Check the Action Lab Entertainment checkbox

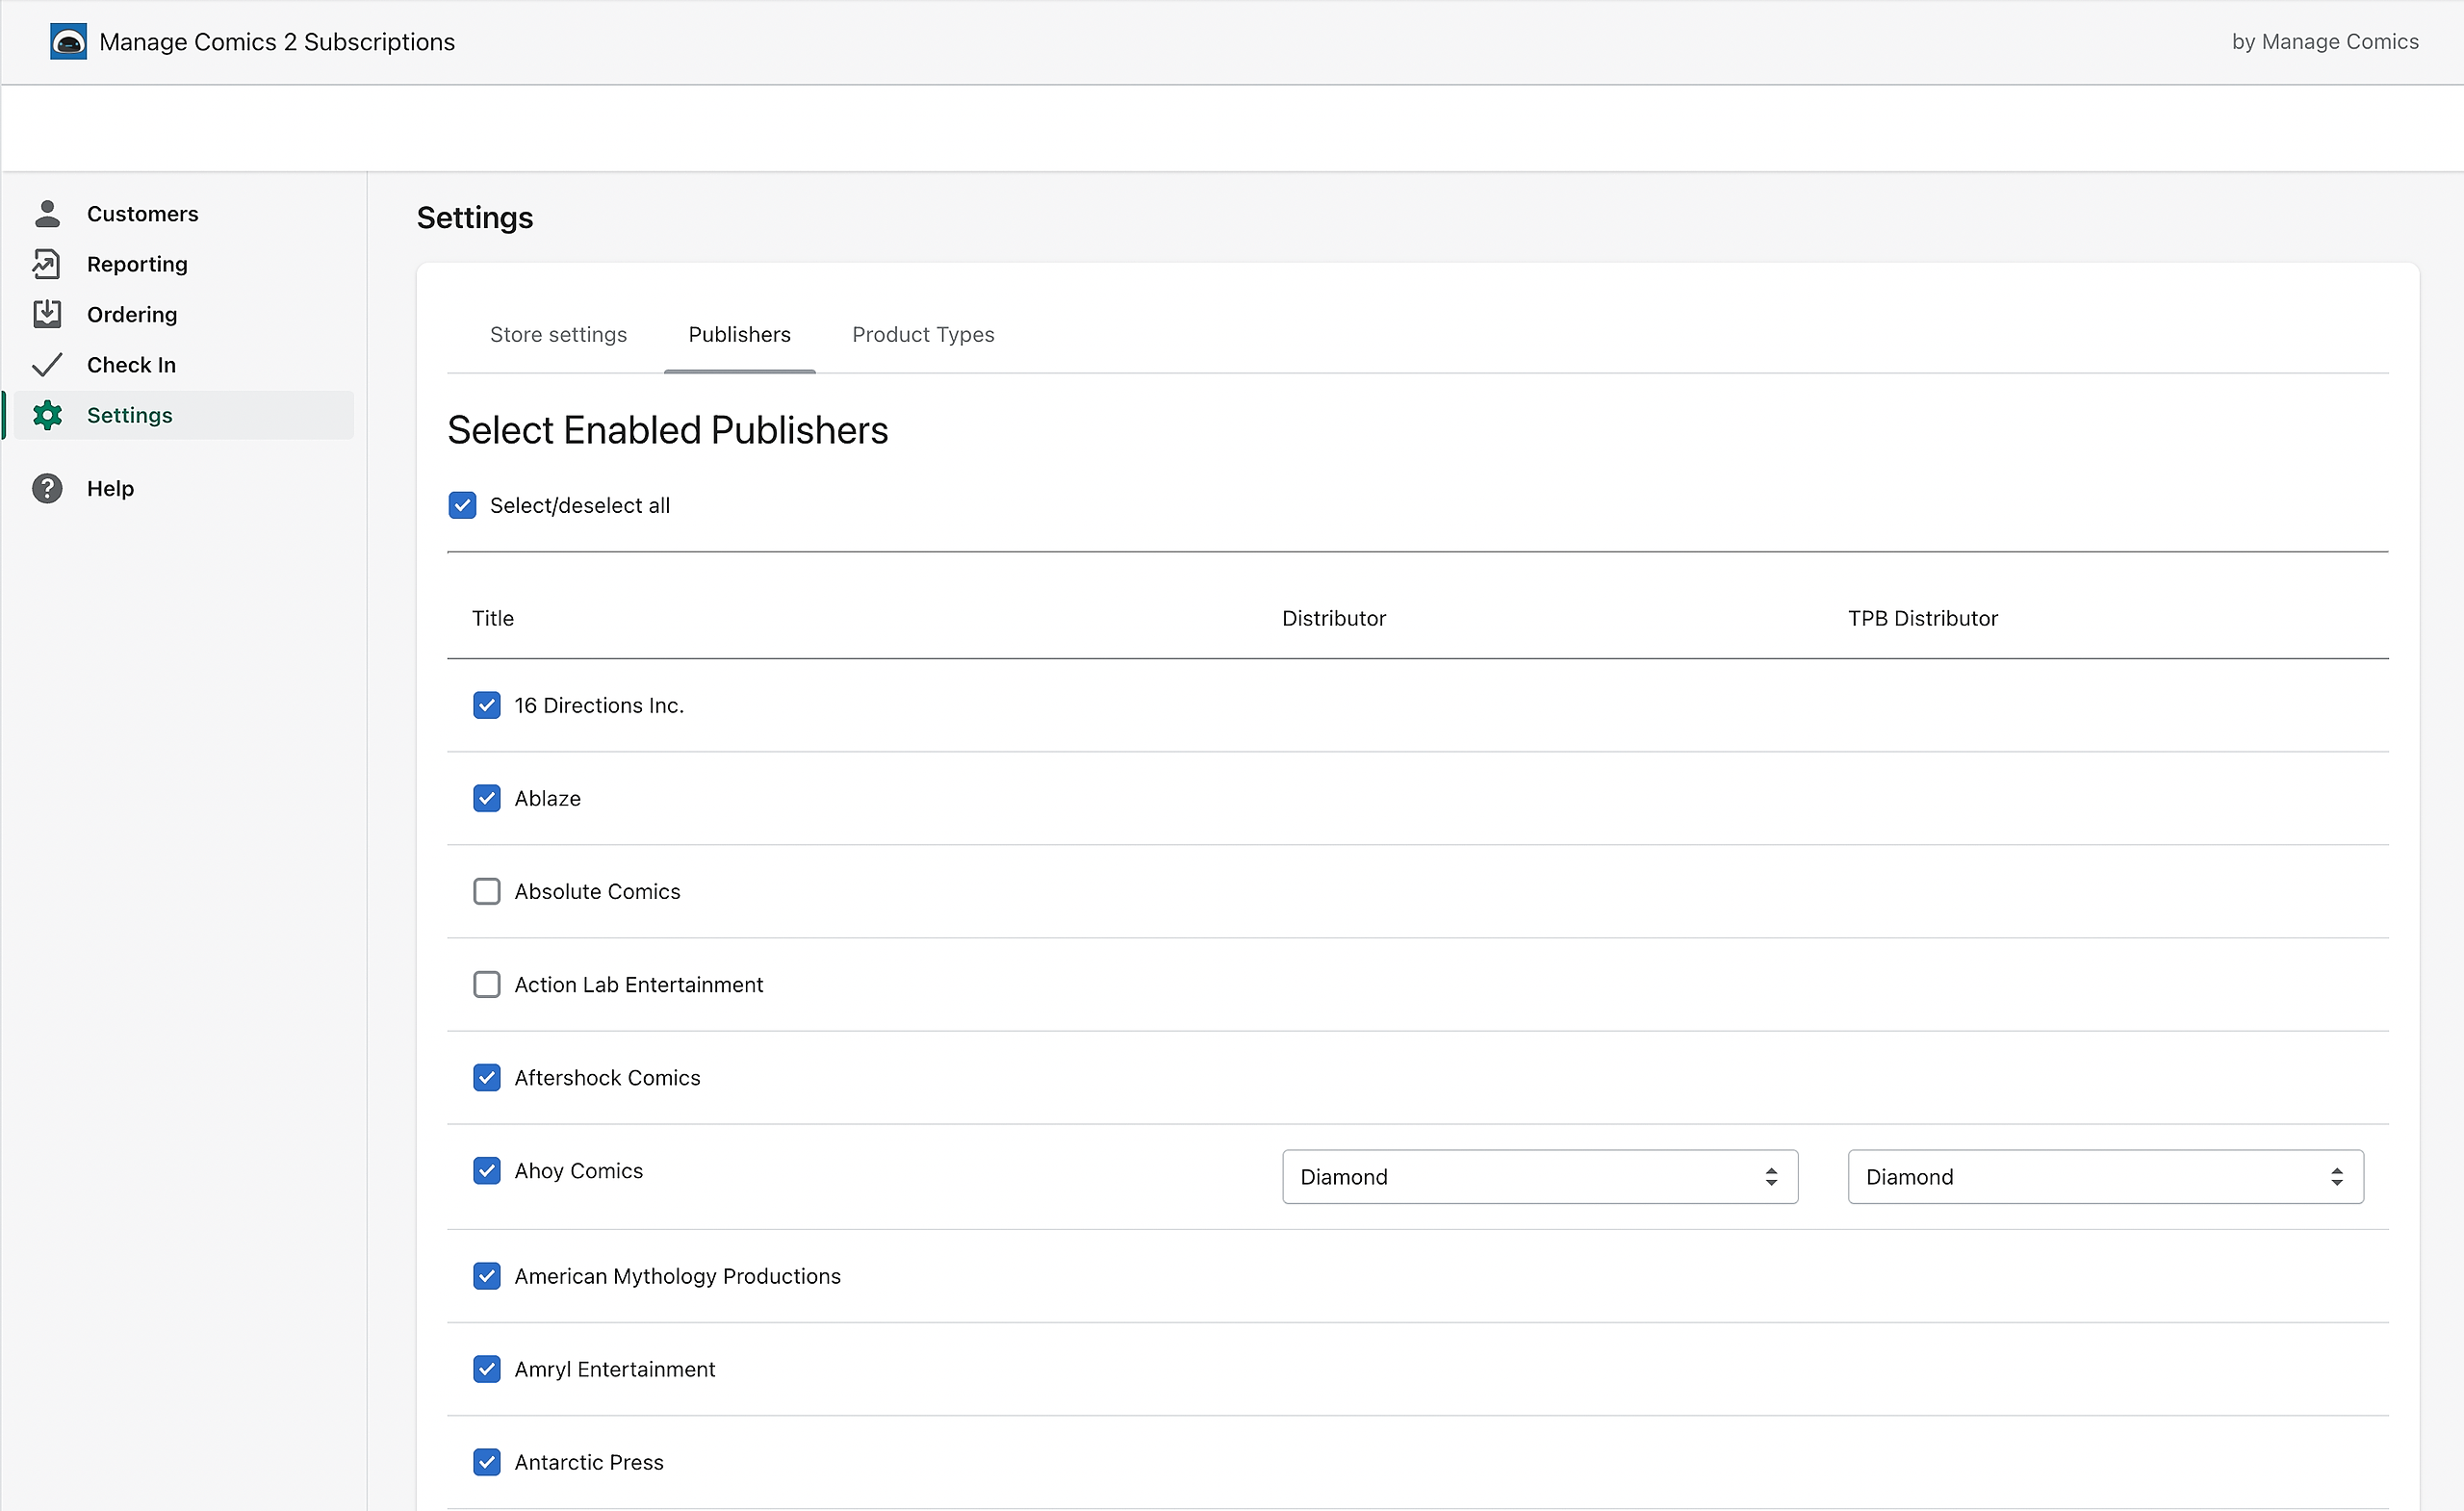pos(486,984)
